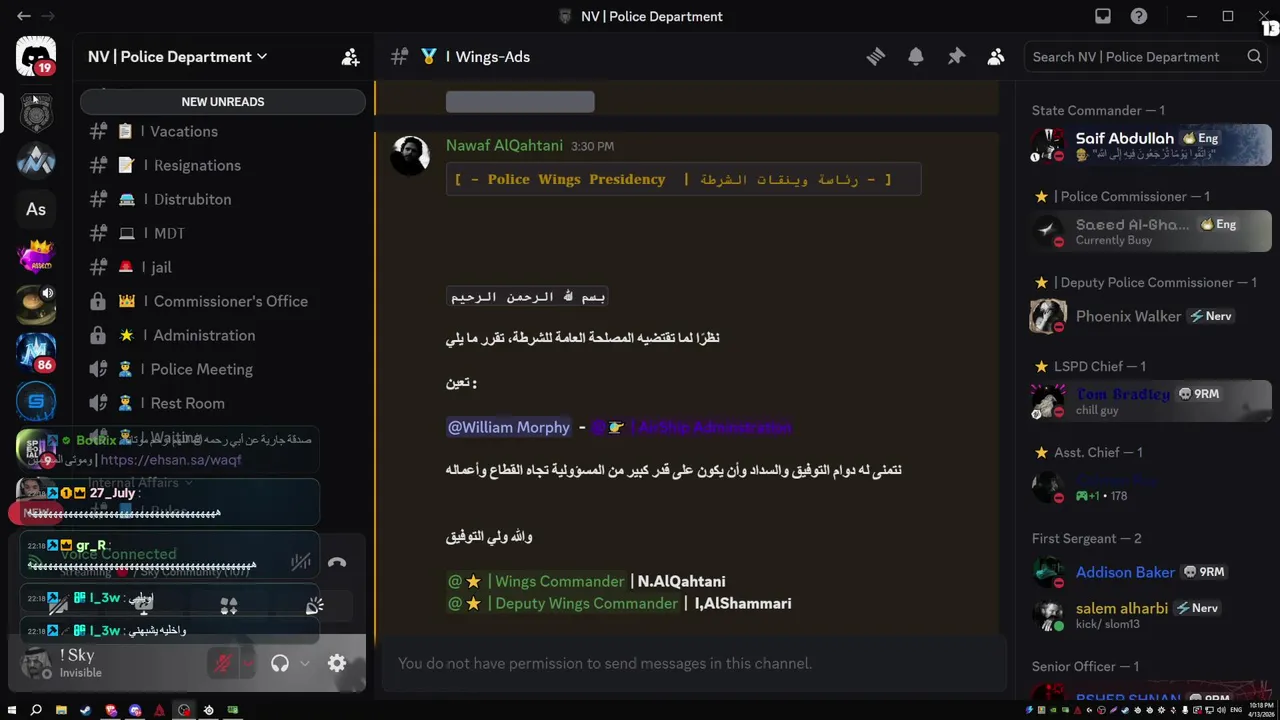This screenshot has width=1280, height=720.
Task: Open notification settings bell icon
Action: point(916,57)
